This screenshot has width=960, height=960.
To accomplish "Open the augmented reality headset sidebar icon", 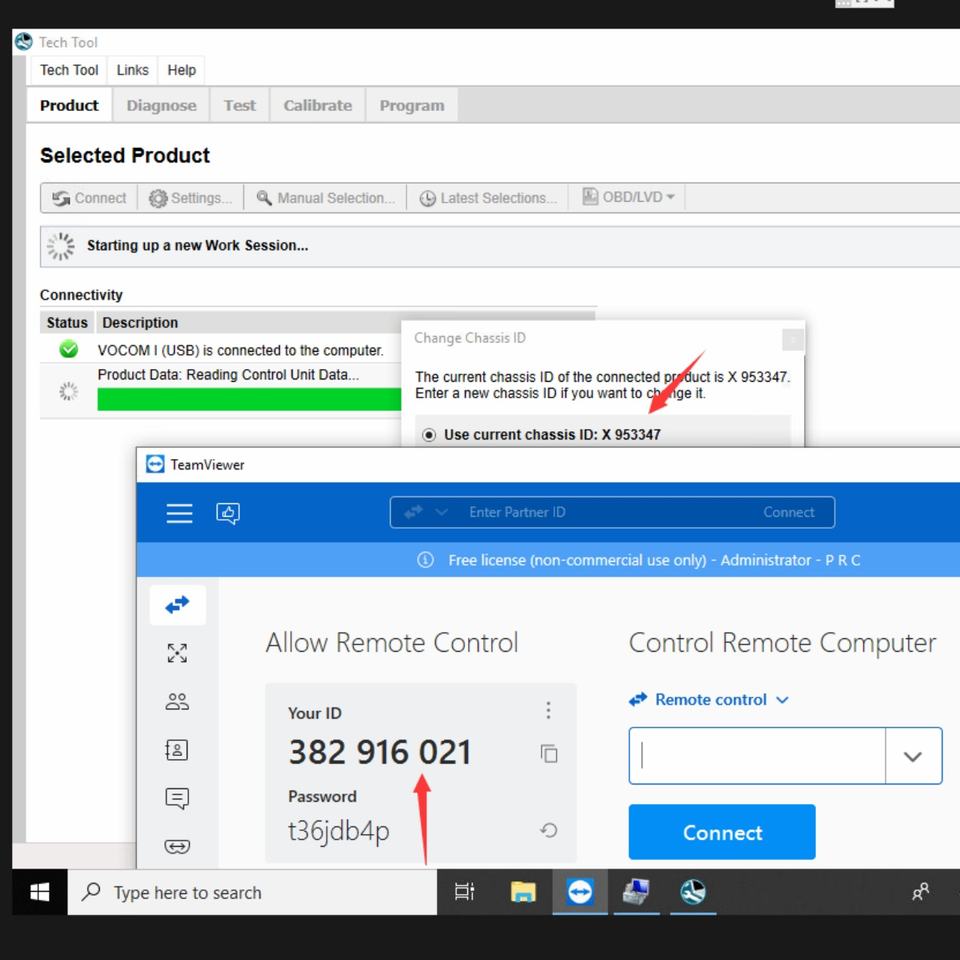I will [x=178, y=846].
